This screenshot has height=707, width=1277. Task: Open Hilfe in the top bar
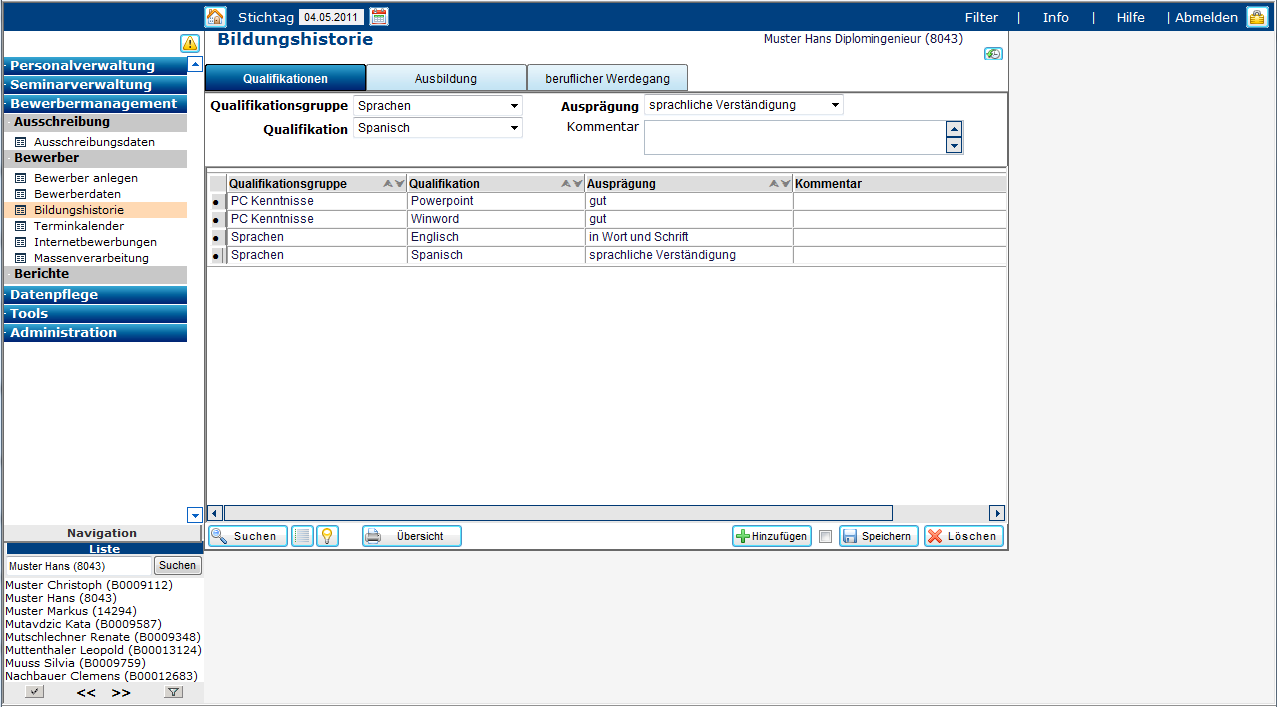(x=1130, y=17)
